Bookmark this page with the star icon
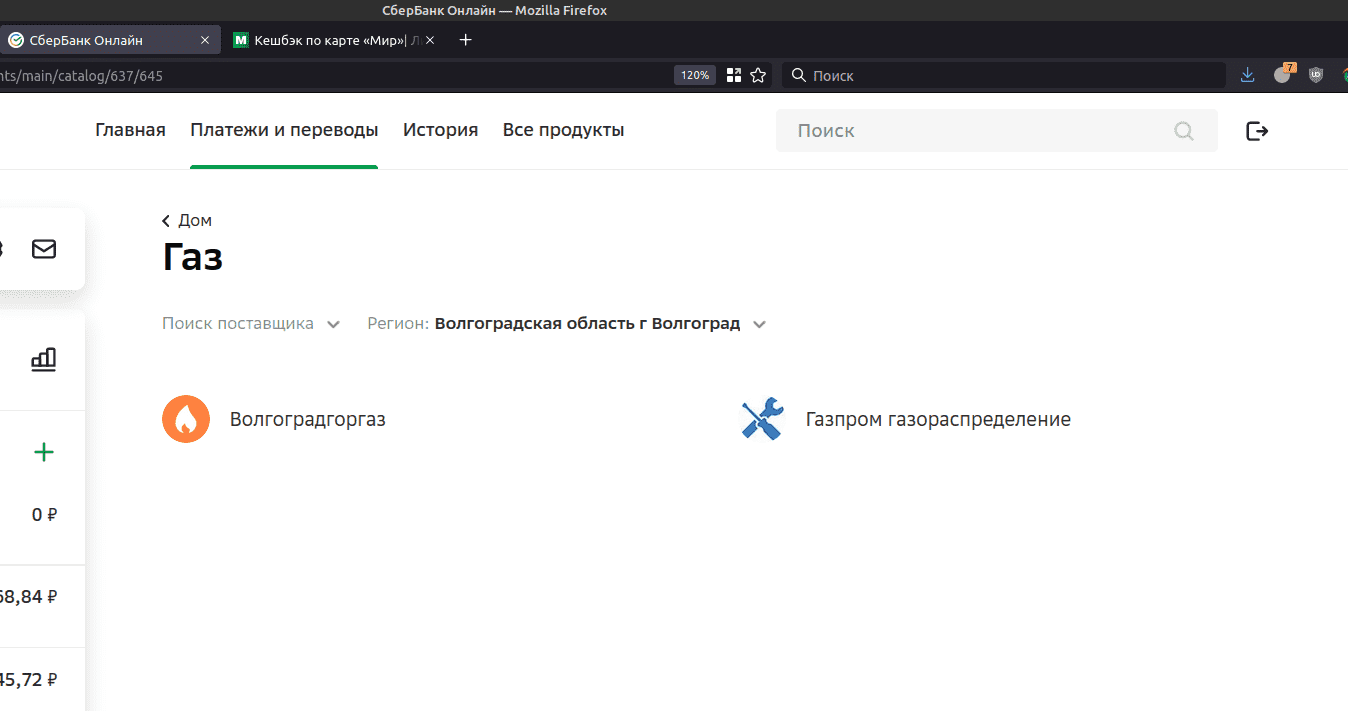Viewport: 1348px width, 711px height. click(x=758, y=75)
